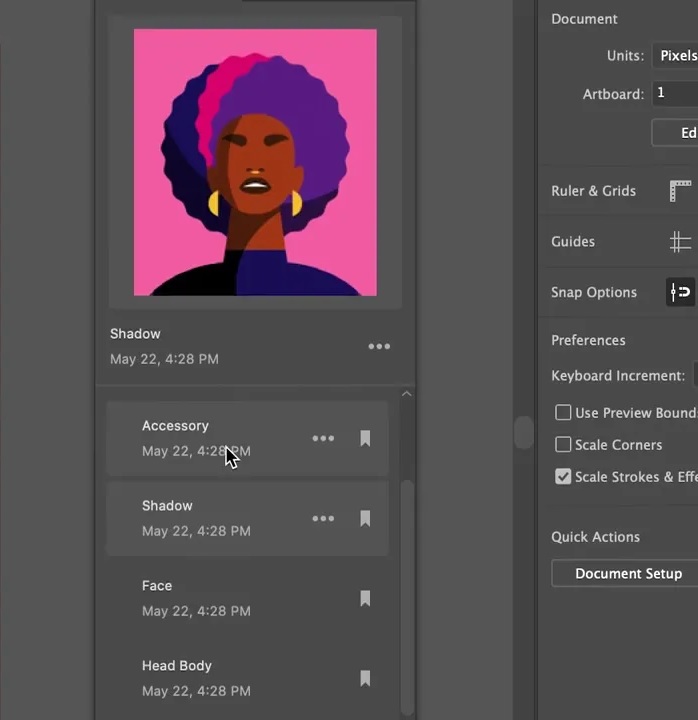Click the portrait version preview thumbnail
698x720 pixels.
255,162
